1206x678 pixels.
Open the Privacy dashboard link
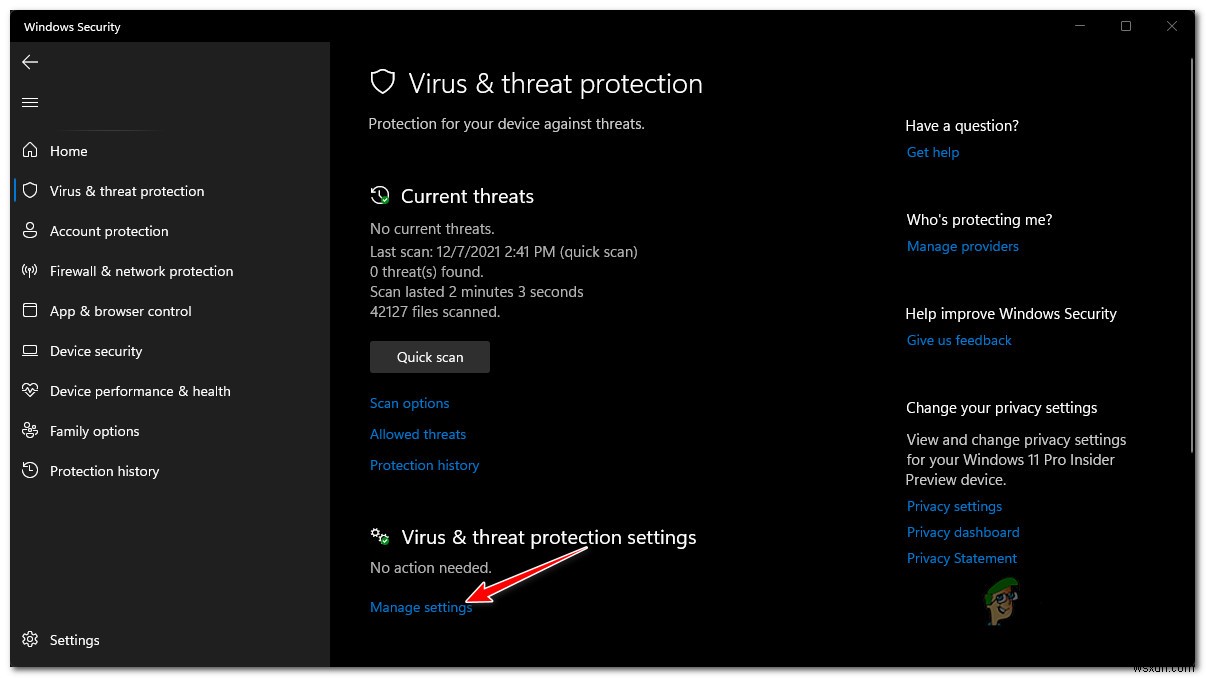click(x=962, y=532)
